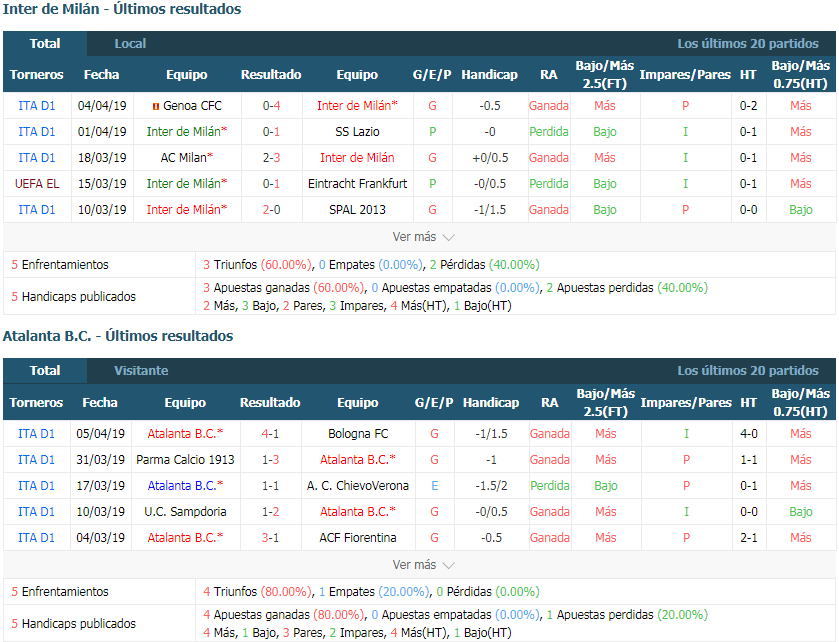Open the 2-3 result of AC Milan match
839x642 pixels.
pyautogui.click(x=271, y=158)
